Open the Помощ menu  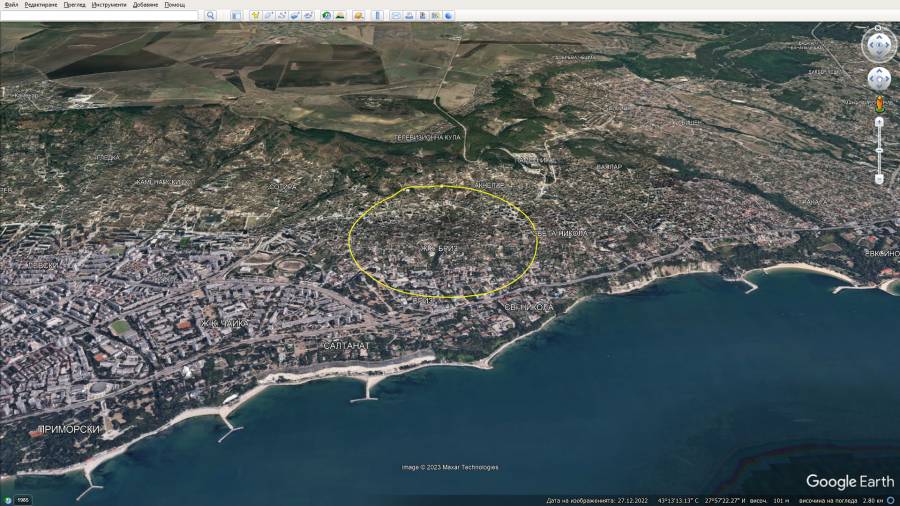pyautogui.click(x=175, y=5)
